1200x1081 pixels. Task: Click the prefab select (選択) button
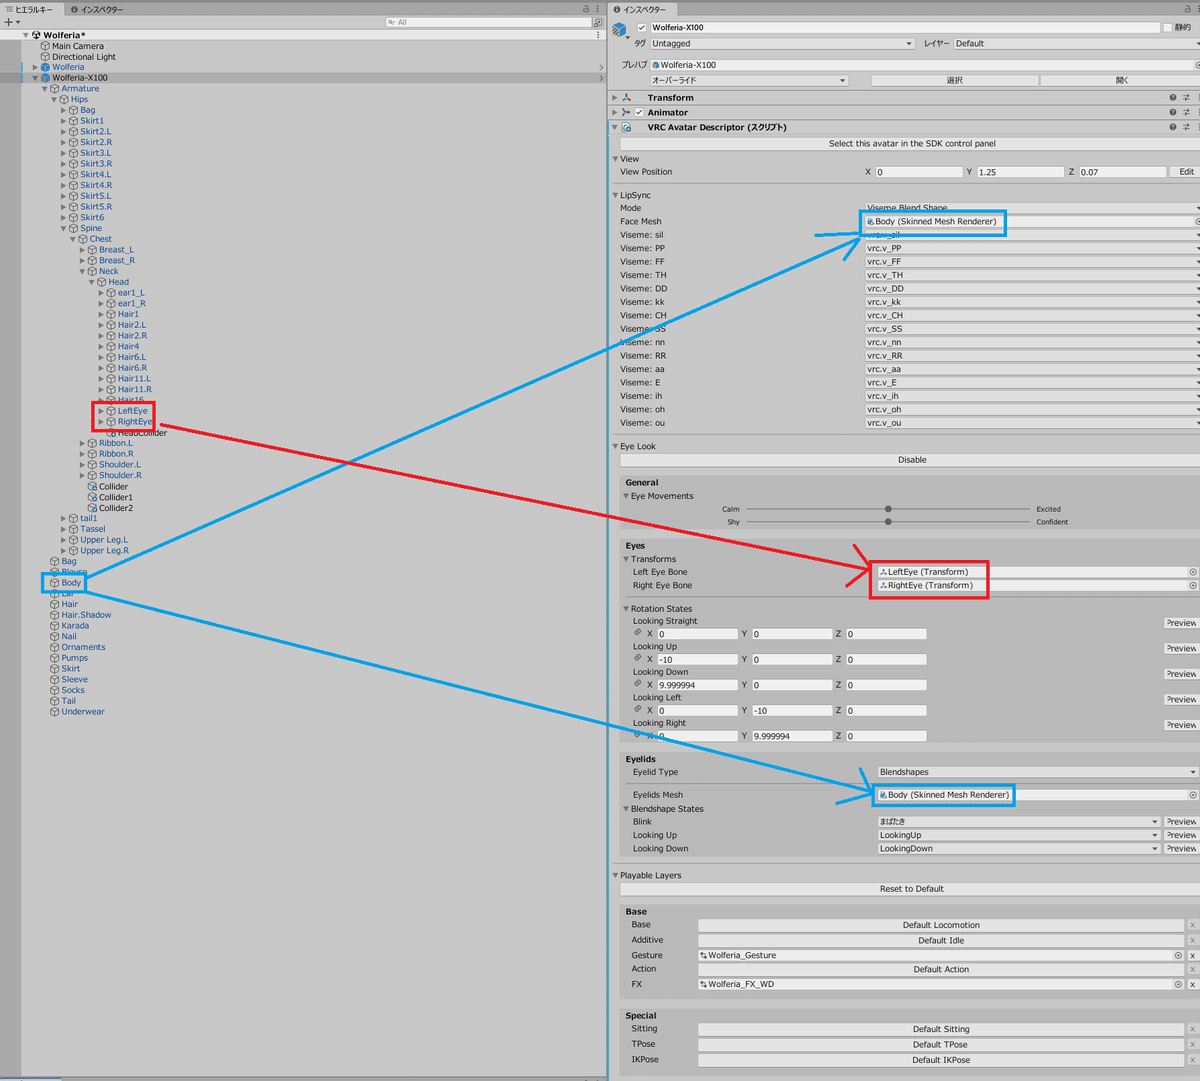pyautogui.click(x=954, y=81)
